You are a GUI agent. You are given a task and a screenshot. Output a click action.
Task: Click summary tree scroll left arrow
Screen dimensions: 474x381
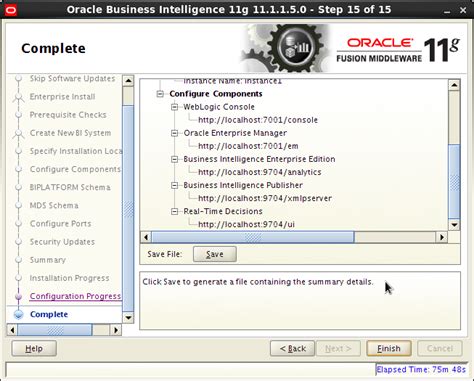tap(146, 237)
